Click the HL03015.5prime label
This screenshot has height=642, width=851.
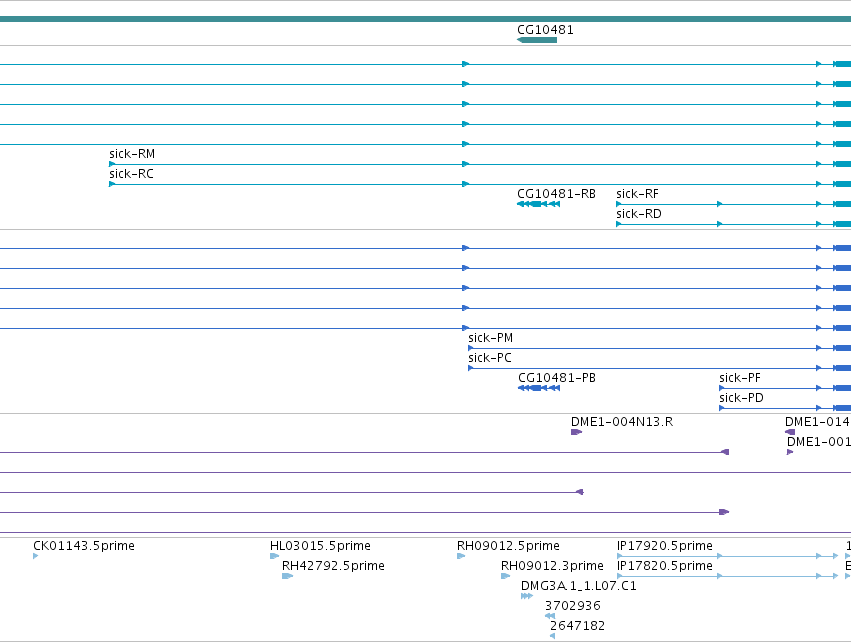320,545
